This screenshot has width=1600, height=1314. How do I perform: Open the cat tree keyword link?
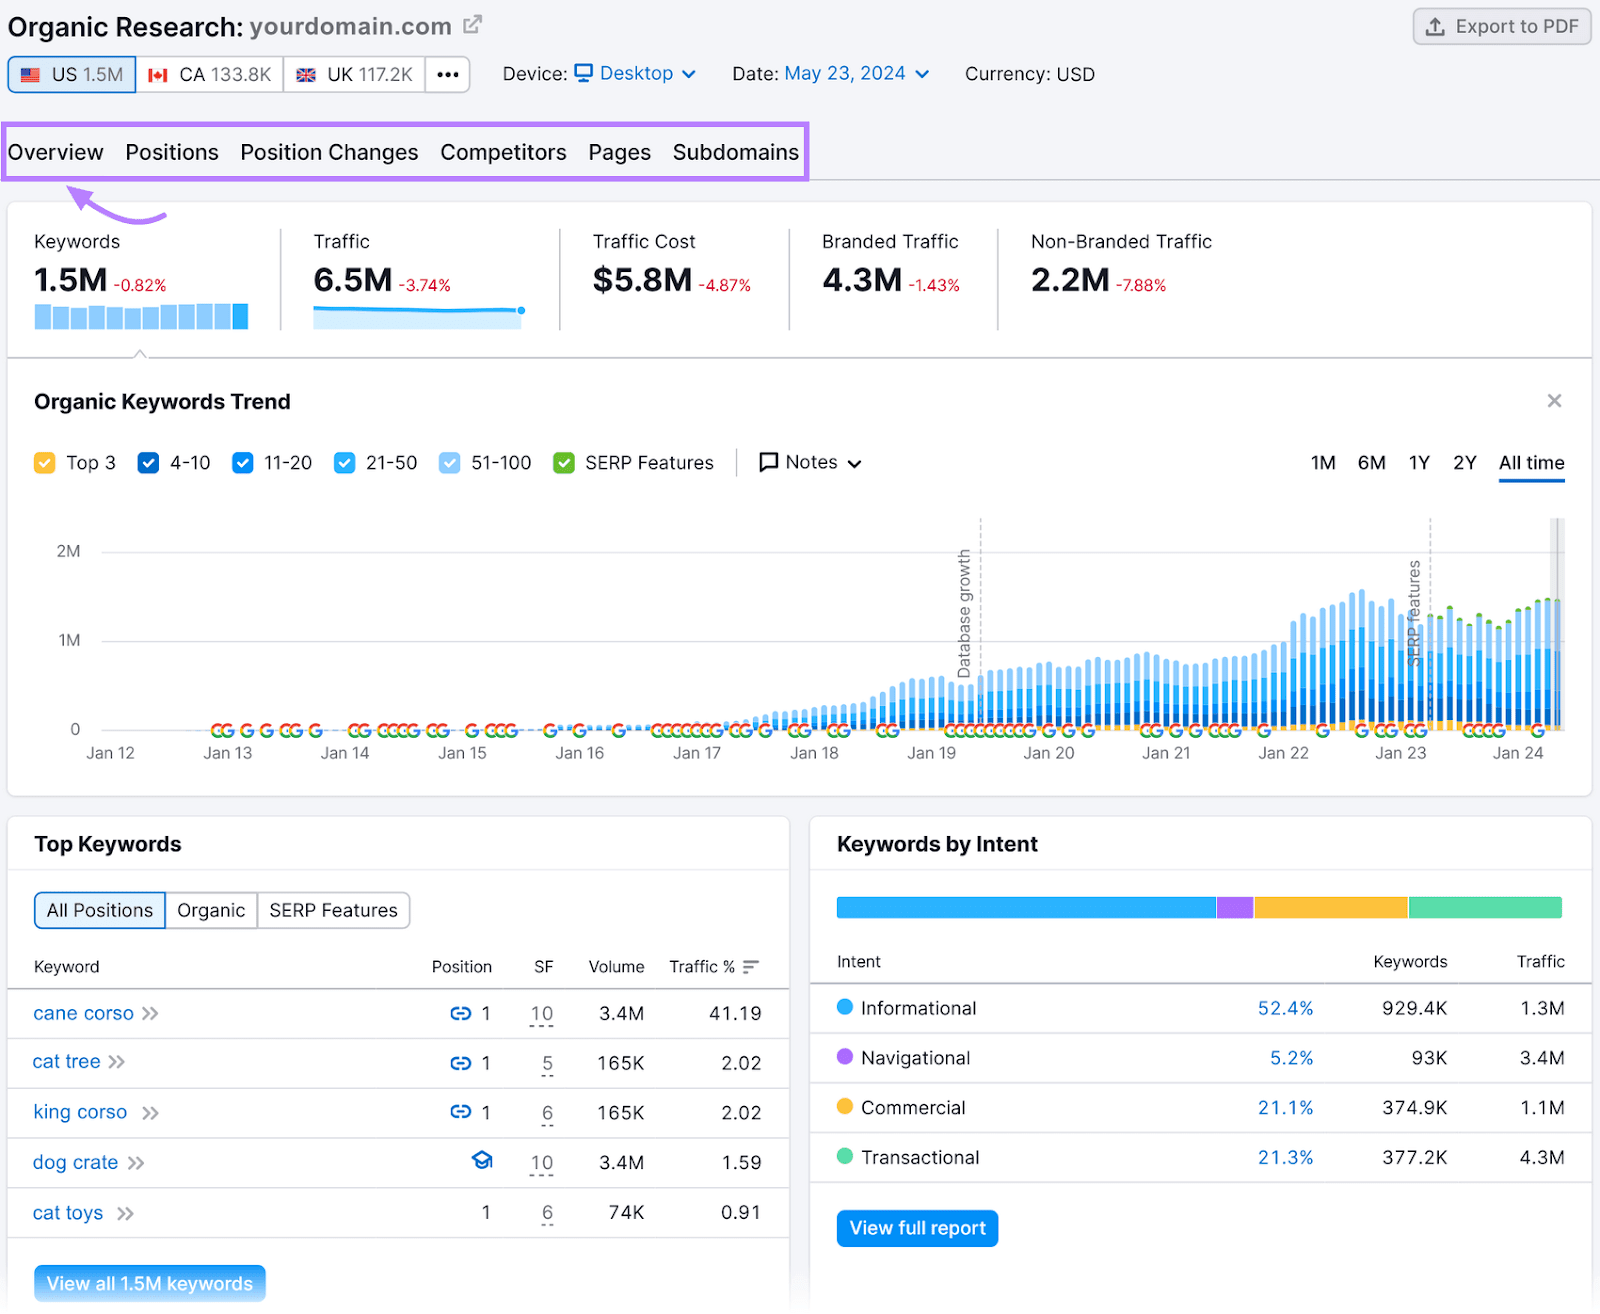[x=66, y=1061]
